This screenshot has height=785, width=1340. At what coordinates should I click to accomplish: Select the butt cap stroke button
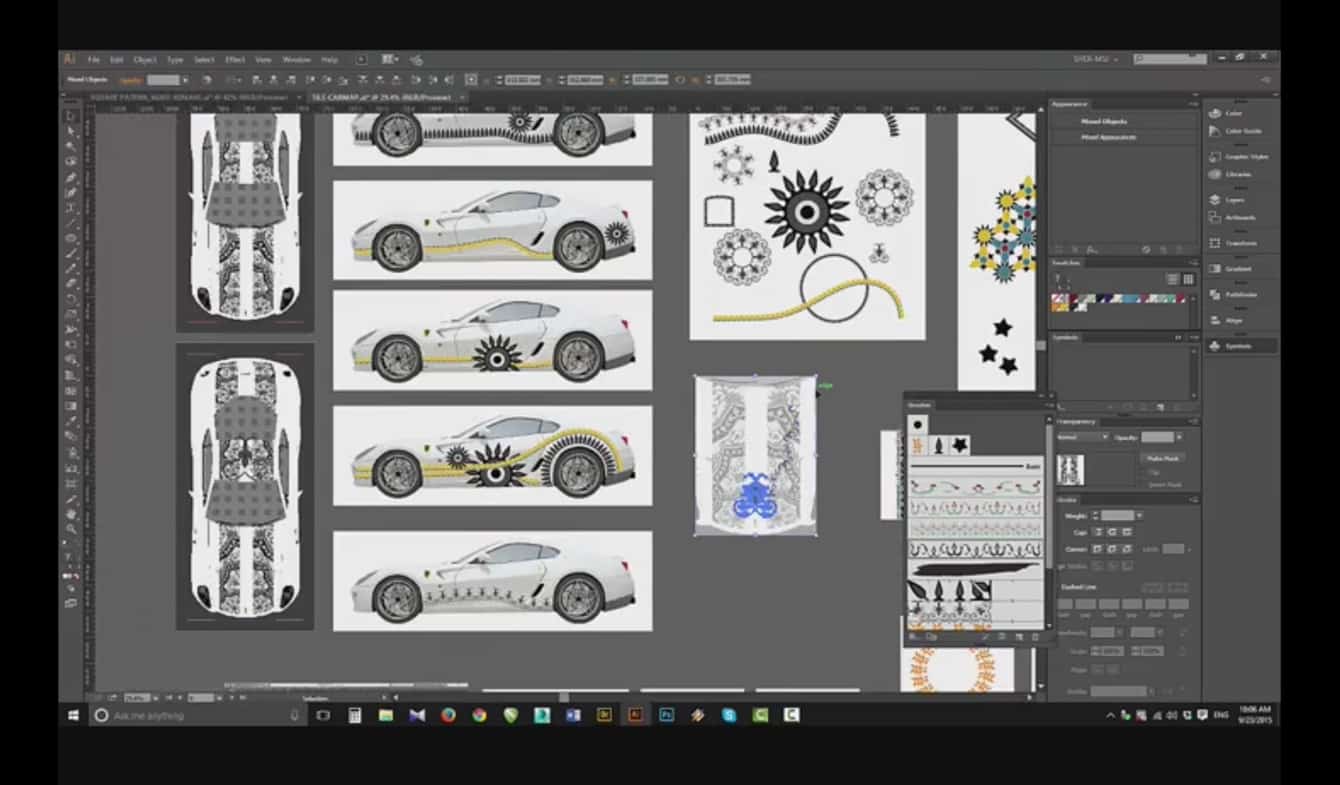coord(1097,532)
